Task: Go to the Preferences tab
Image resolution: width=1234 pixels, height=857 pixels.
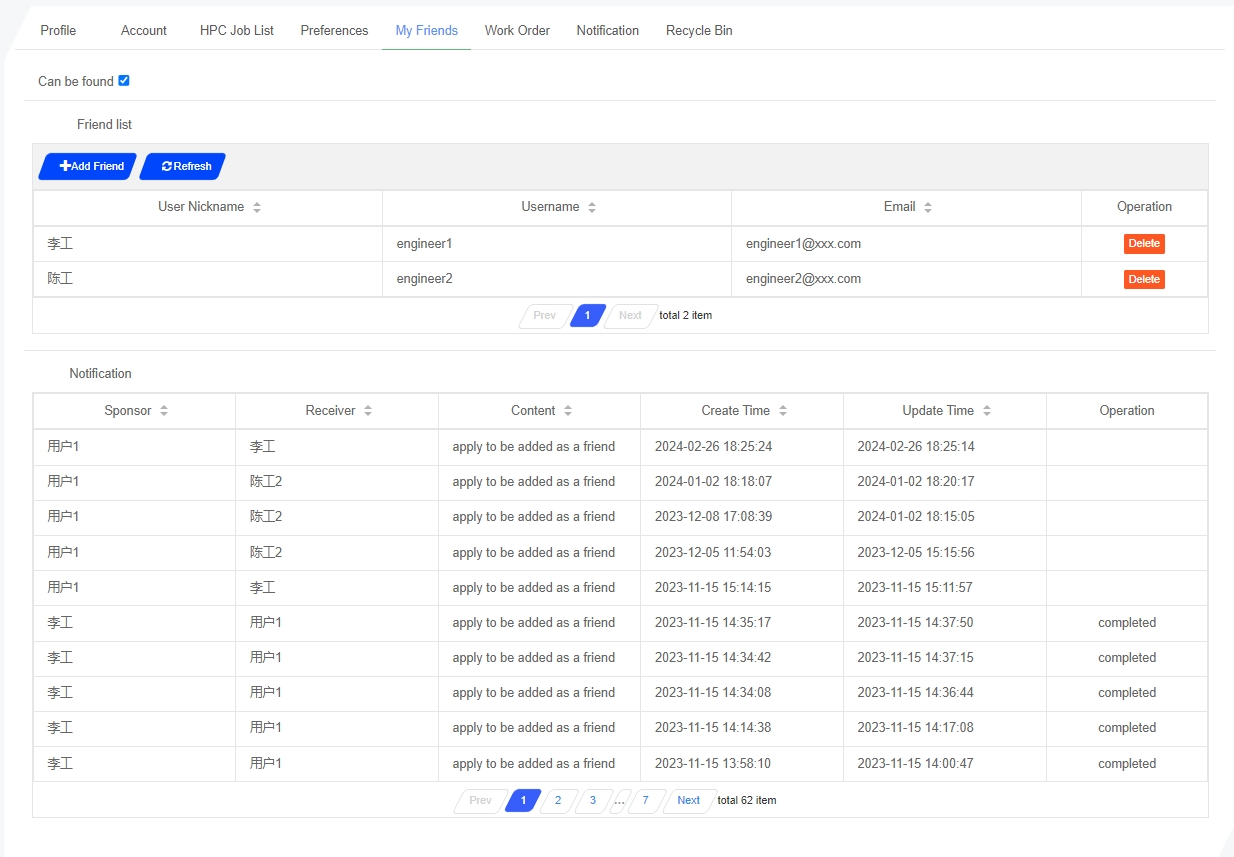Action: [334, 30]
